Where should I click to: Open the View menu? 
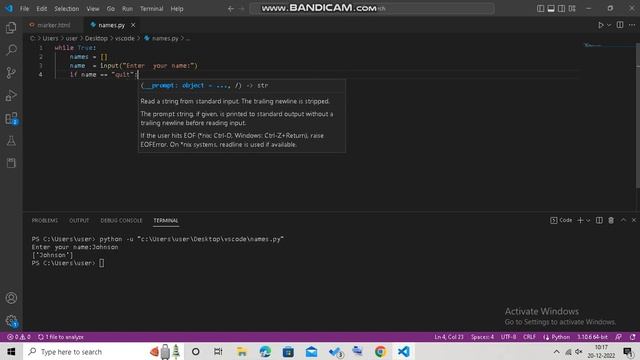[x=93, y=9]
